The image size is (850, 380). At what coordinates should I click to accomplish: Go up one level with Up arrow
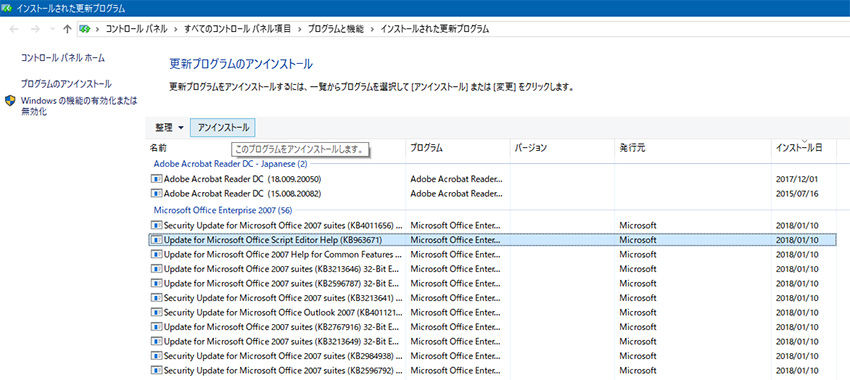[67, 29]
